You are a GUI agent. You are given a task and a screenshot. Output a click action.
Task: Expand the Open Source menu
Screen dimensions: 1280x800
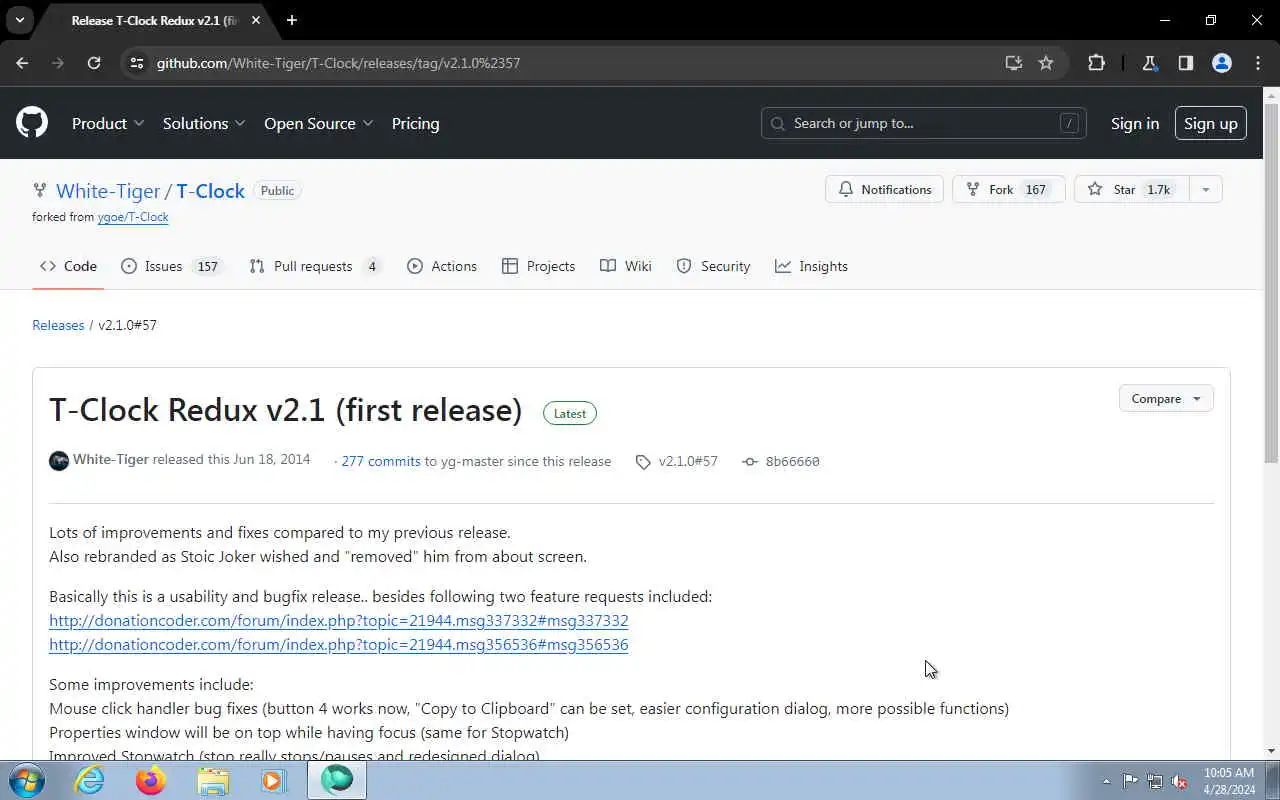[319, 123]
